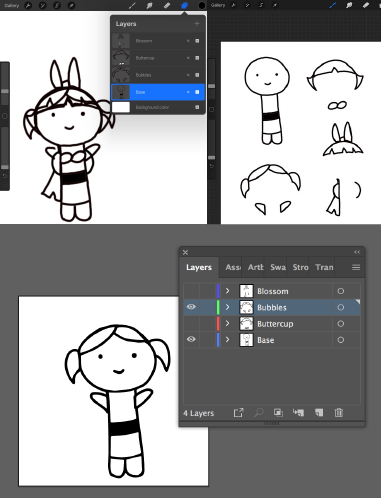The width and height of the screenshot is (381, 498).
Task: Hide the Base layer via eye icon
Action: click(191, 339)
